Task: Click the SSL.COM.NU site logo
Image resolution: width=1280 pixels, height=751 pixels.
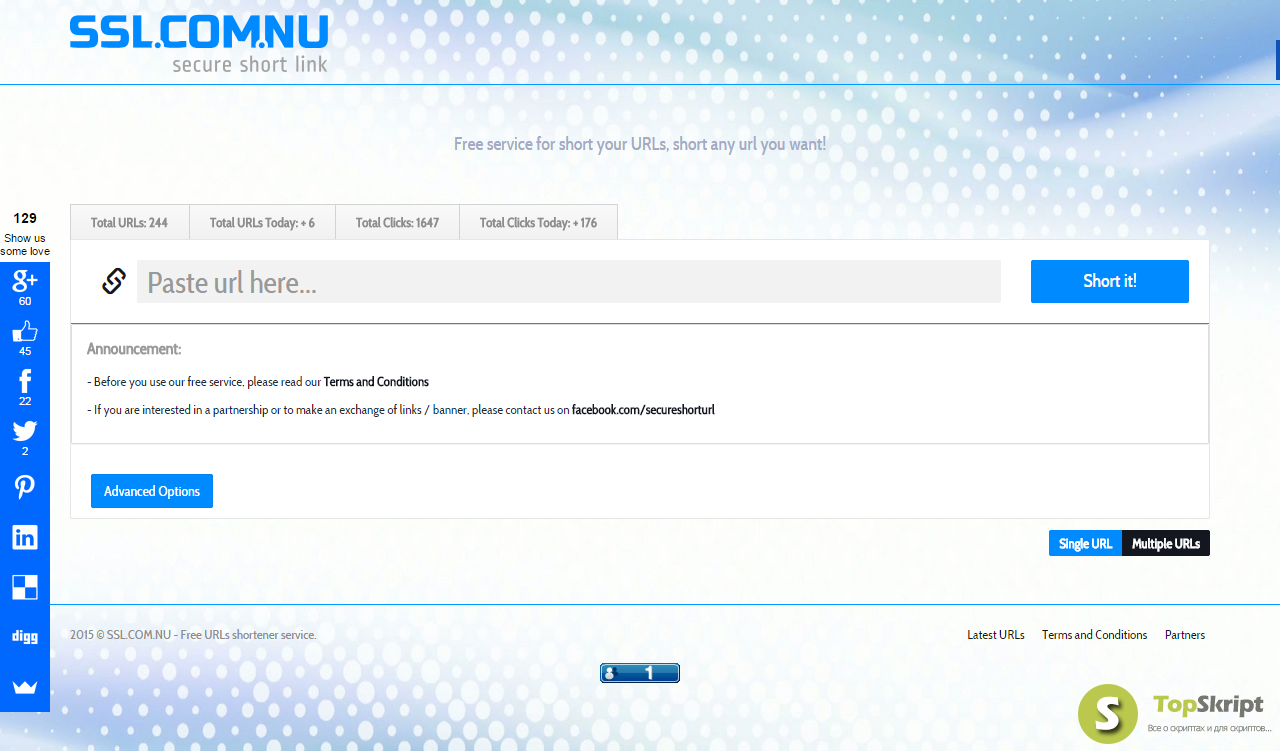Action: (198, 44)
